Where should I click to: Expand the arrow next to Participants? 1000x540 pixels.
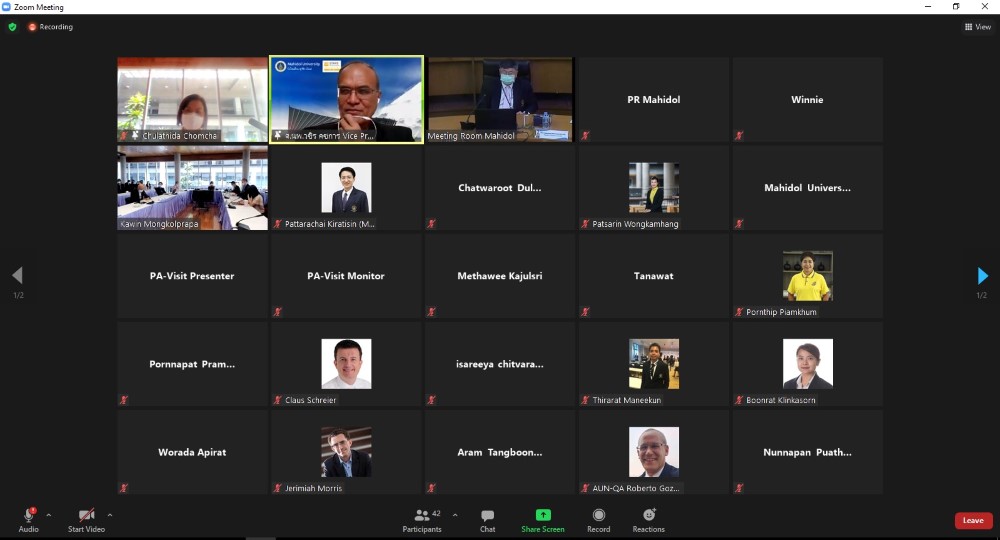tap(455, 515)
